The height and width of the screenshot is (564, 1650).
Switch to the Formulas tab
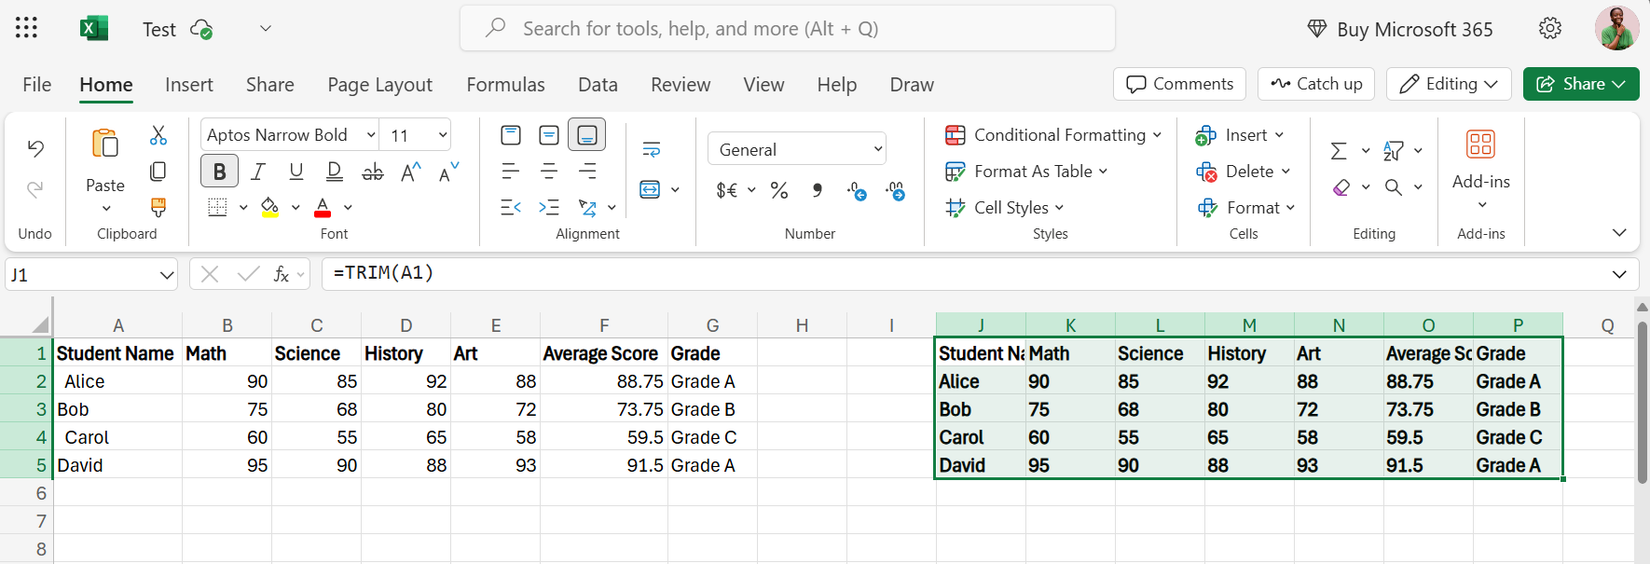505,84
